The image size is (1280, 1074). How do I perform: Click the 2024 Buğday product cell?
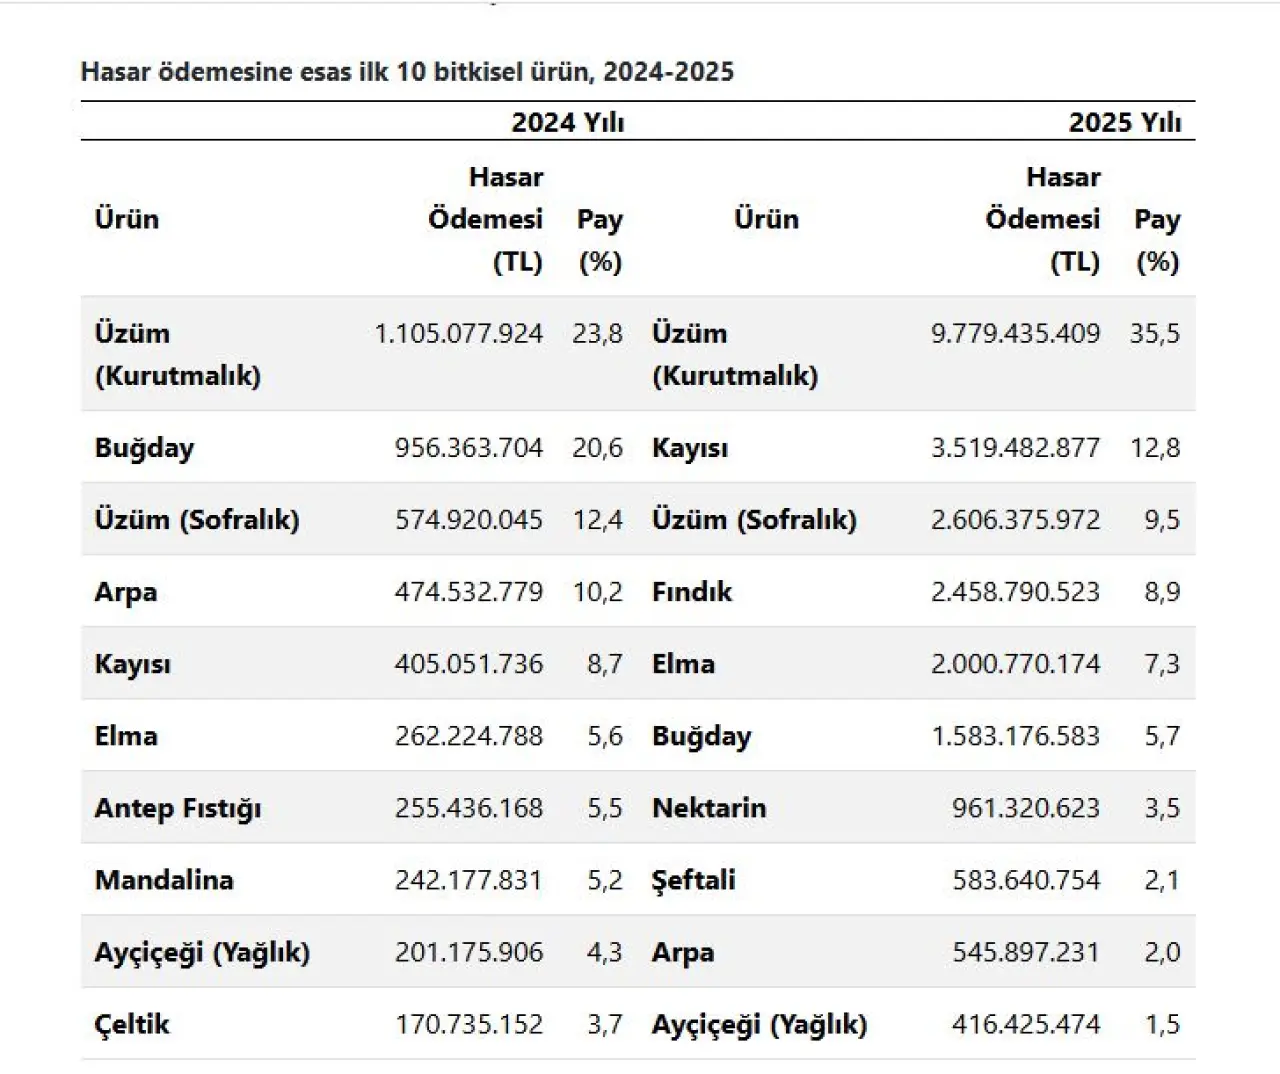coord(144,448)
